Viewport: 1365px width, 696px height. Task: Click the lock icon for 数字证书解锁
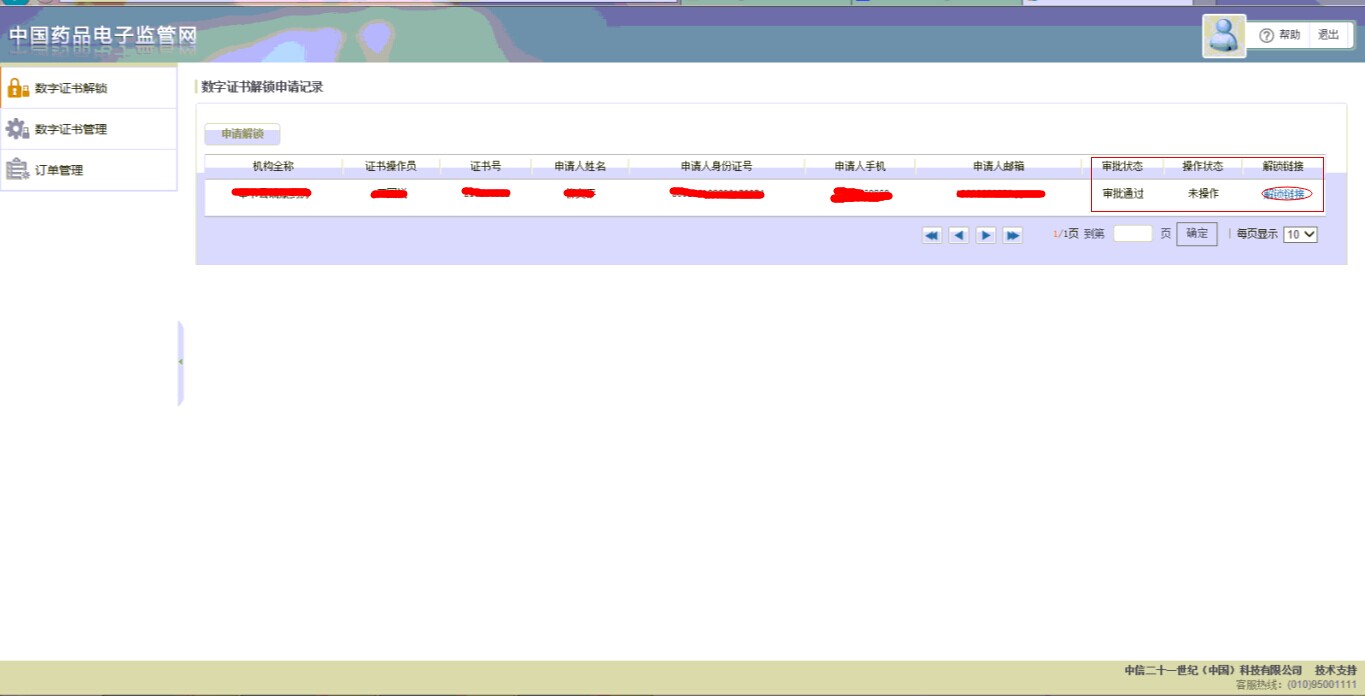pyautogui.click(x=18, y=88)
